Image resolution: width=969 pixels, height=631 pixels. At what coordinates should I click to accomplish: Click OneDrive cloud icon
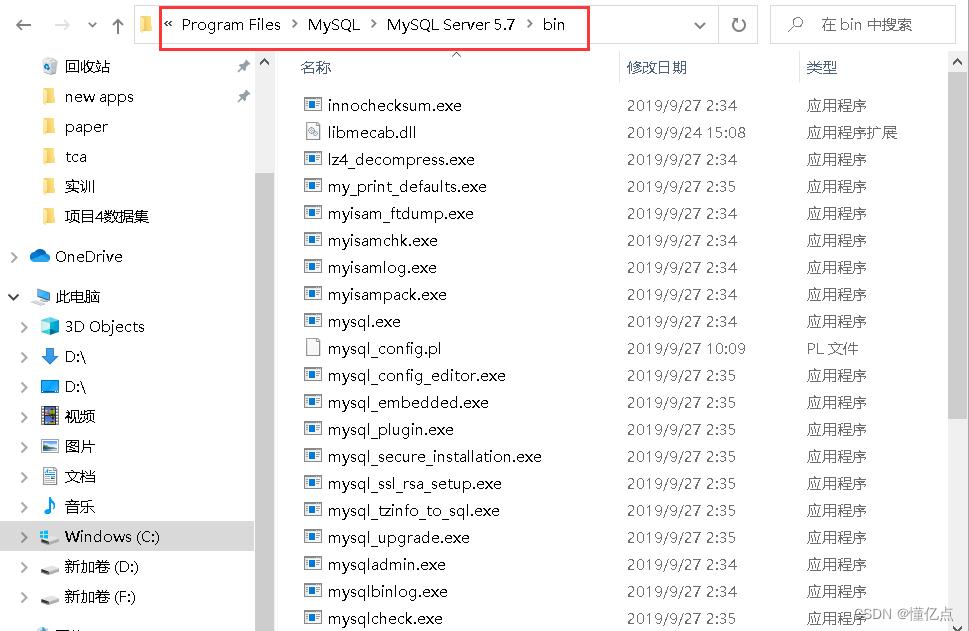(40, 256)
